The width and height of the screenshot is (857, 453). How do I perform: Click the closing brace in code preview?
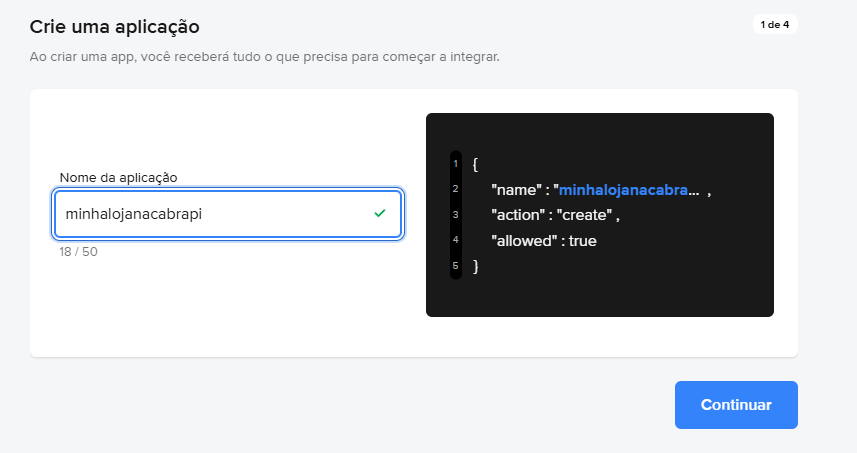[476, 266]
